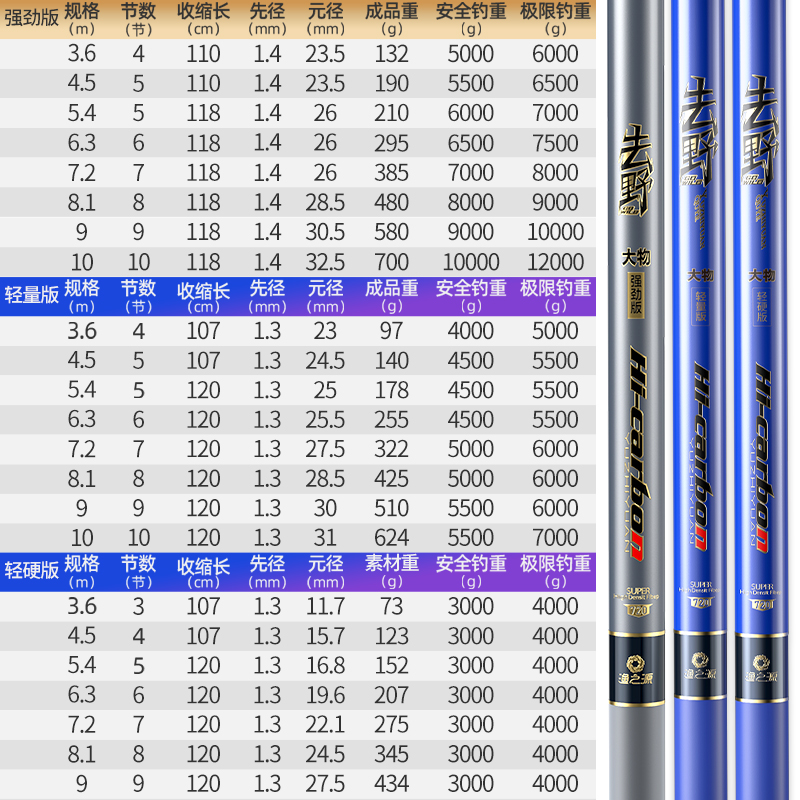Click the butt diameter value 30.5
Image resolution: width=800 pixels, height=800 pixels.
pyautogui.click(x=325, y=232)
